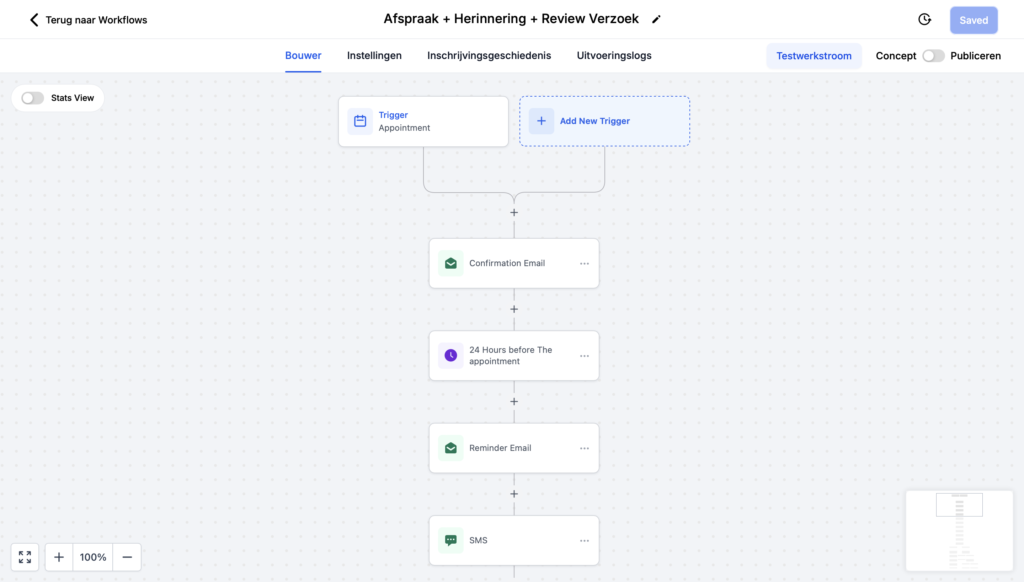The height and width of the screenshot is (582, 1024).
Task: Open the version history clock icon
Action: pyautogui.click(x=924, y=20)
